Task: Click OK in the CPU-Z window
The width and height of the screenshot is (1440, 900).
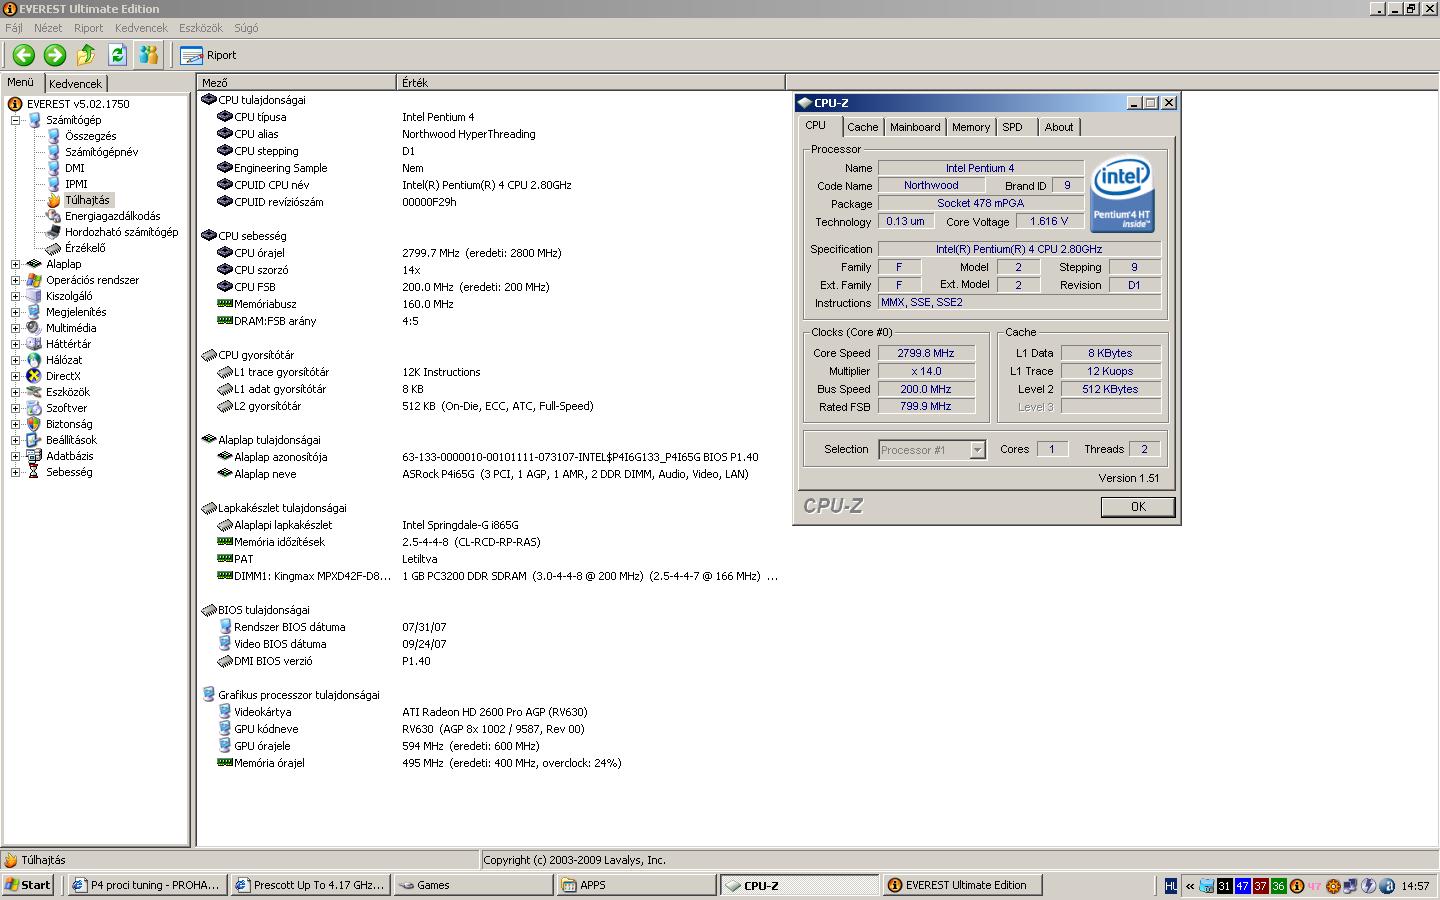Action: click(1138, 507)
